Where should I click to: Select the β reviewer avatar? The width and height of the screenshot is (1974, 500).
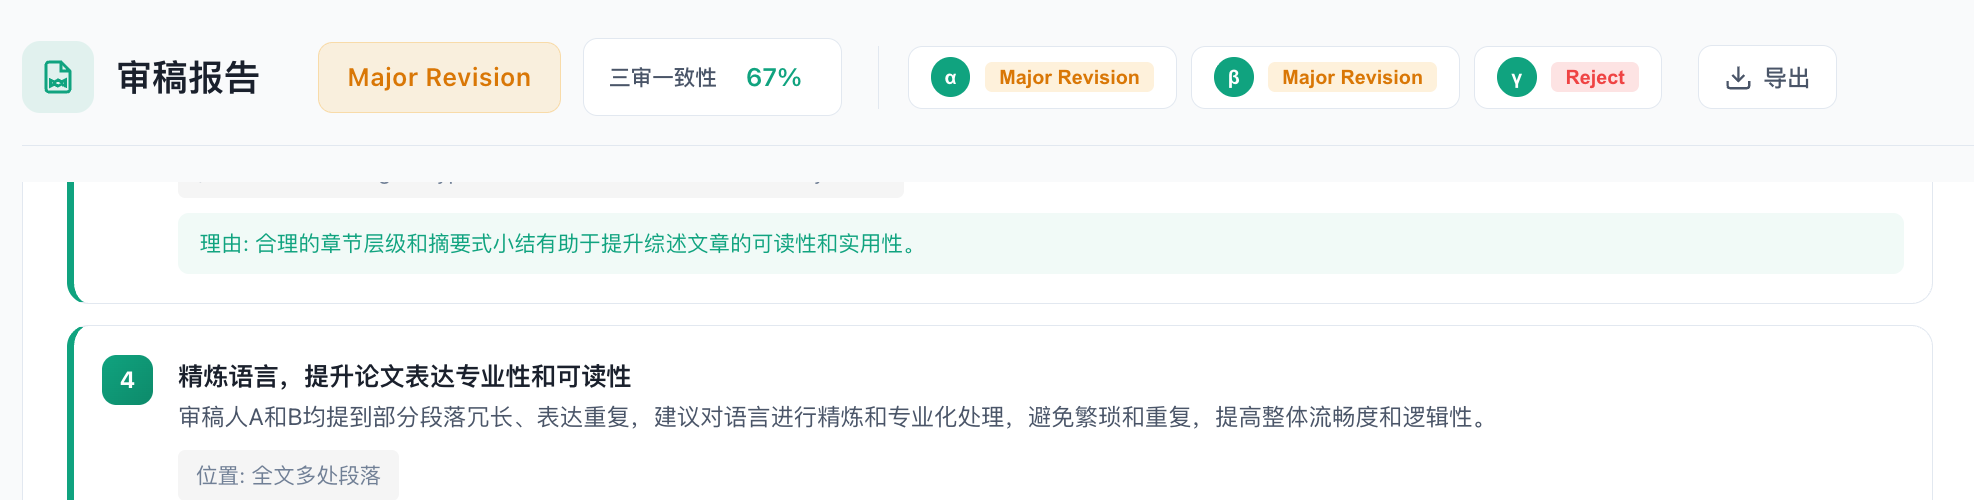[1233, 77]
